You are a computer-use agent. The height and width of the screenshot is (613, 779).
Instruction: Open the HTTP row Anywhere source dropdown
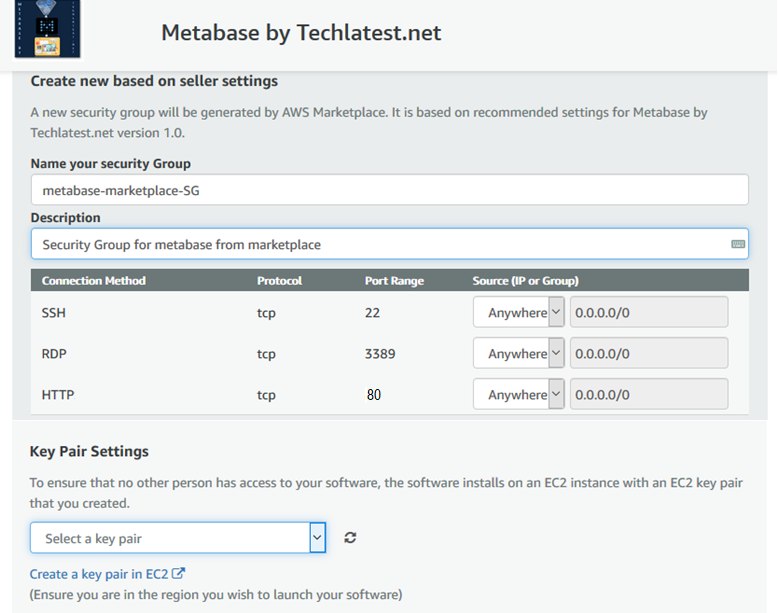click(518, 394)
